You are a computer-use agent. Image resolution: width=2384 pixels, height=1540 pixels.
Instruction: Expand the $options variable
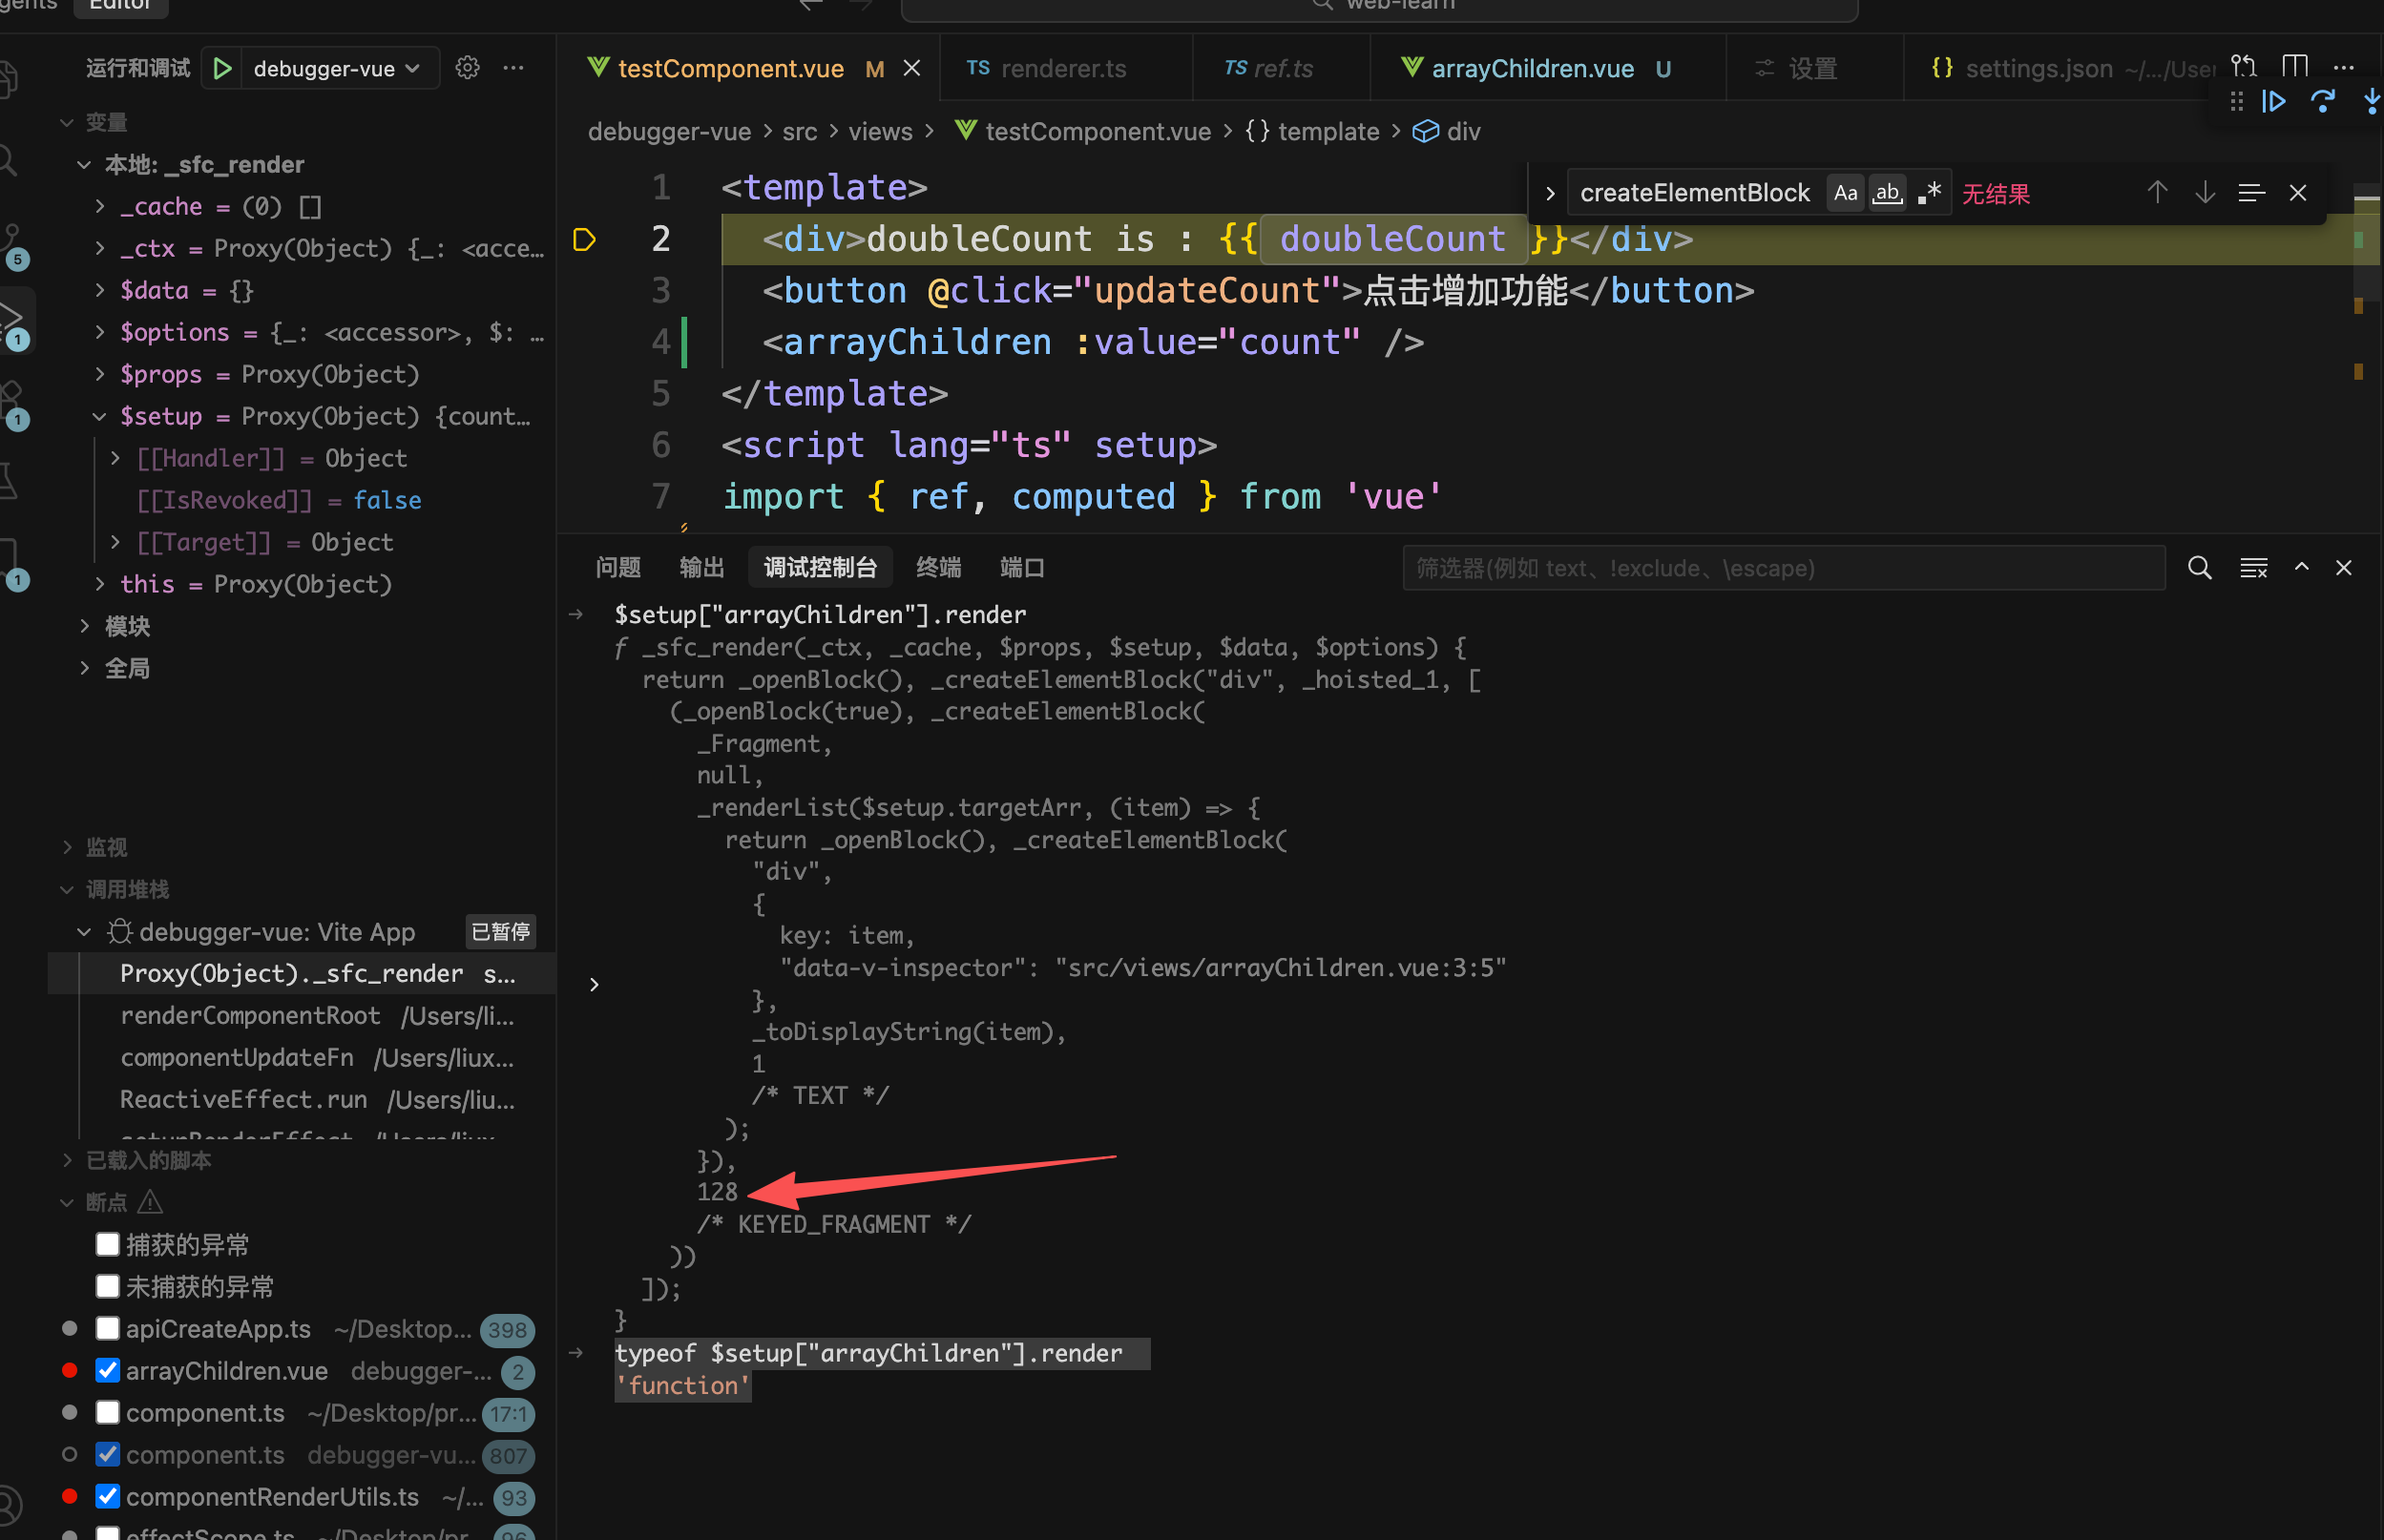pos(100,332)
